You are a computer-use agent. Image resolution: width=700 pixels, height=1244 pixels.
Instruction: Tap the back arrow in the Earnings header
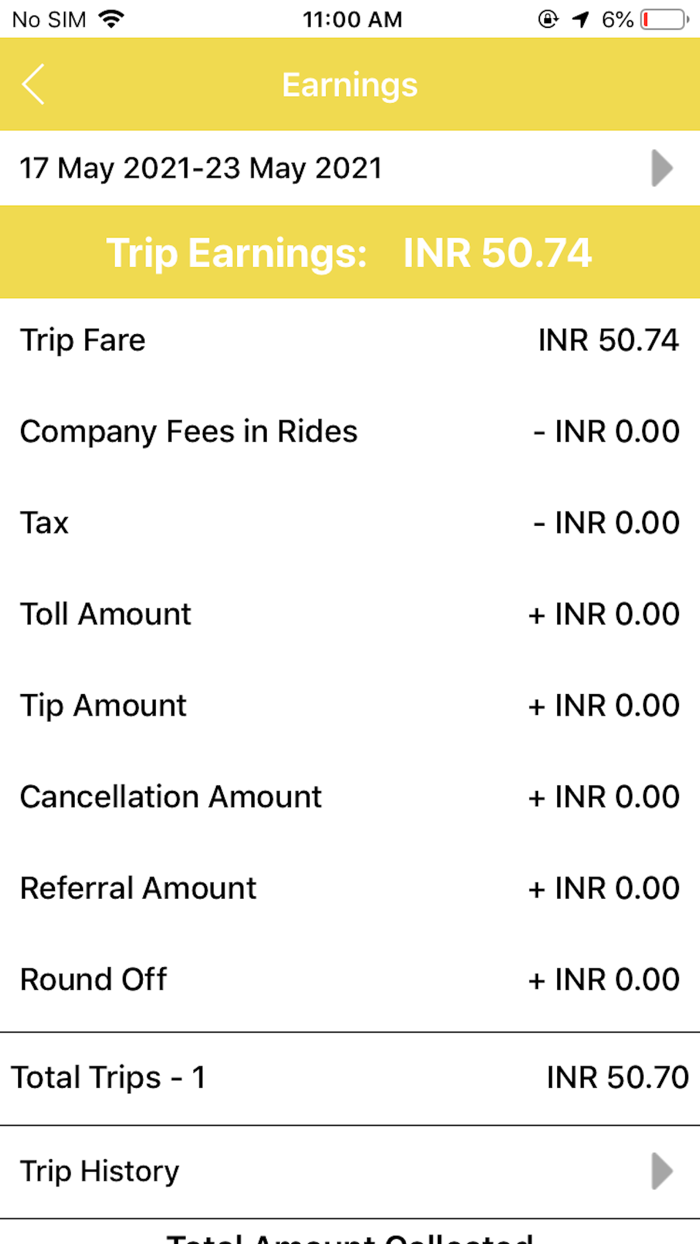pyautogui.click(x=33, y=85)
